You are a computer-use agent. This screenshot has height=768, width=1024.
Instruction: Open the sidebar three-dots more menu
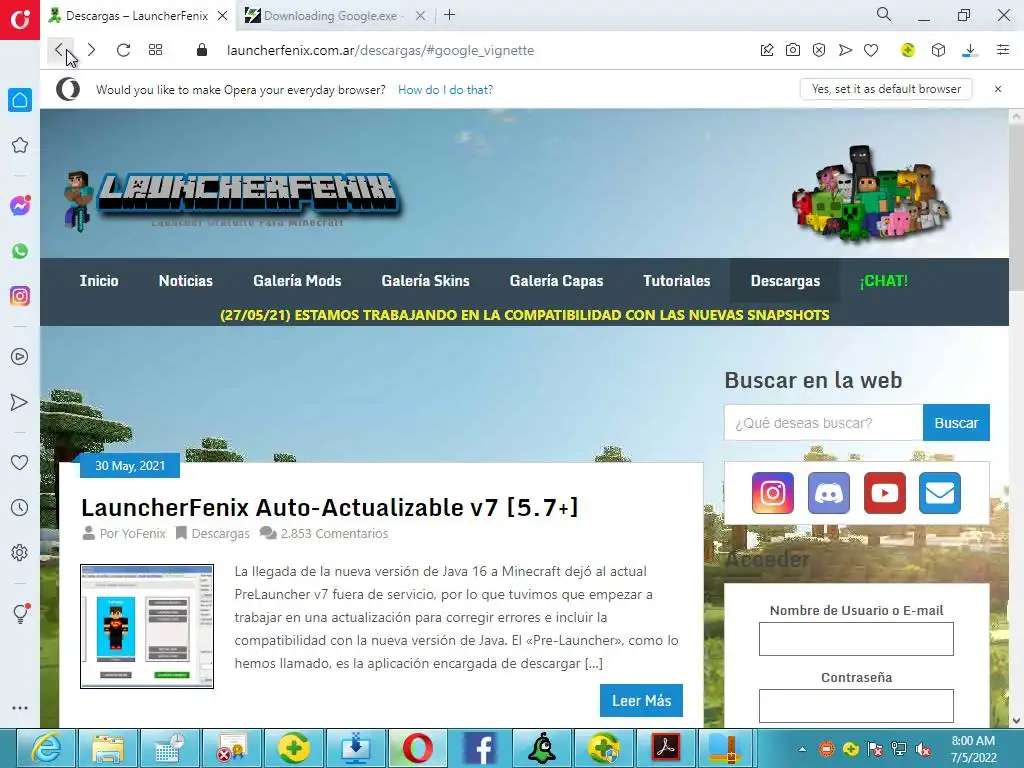click(20, 708)
